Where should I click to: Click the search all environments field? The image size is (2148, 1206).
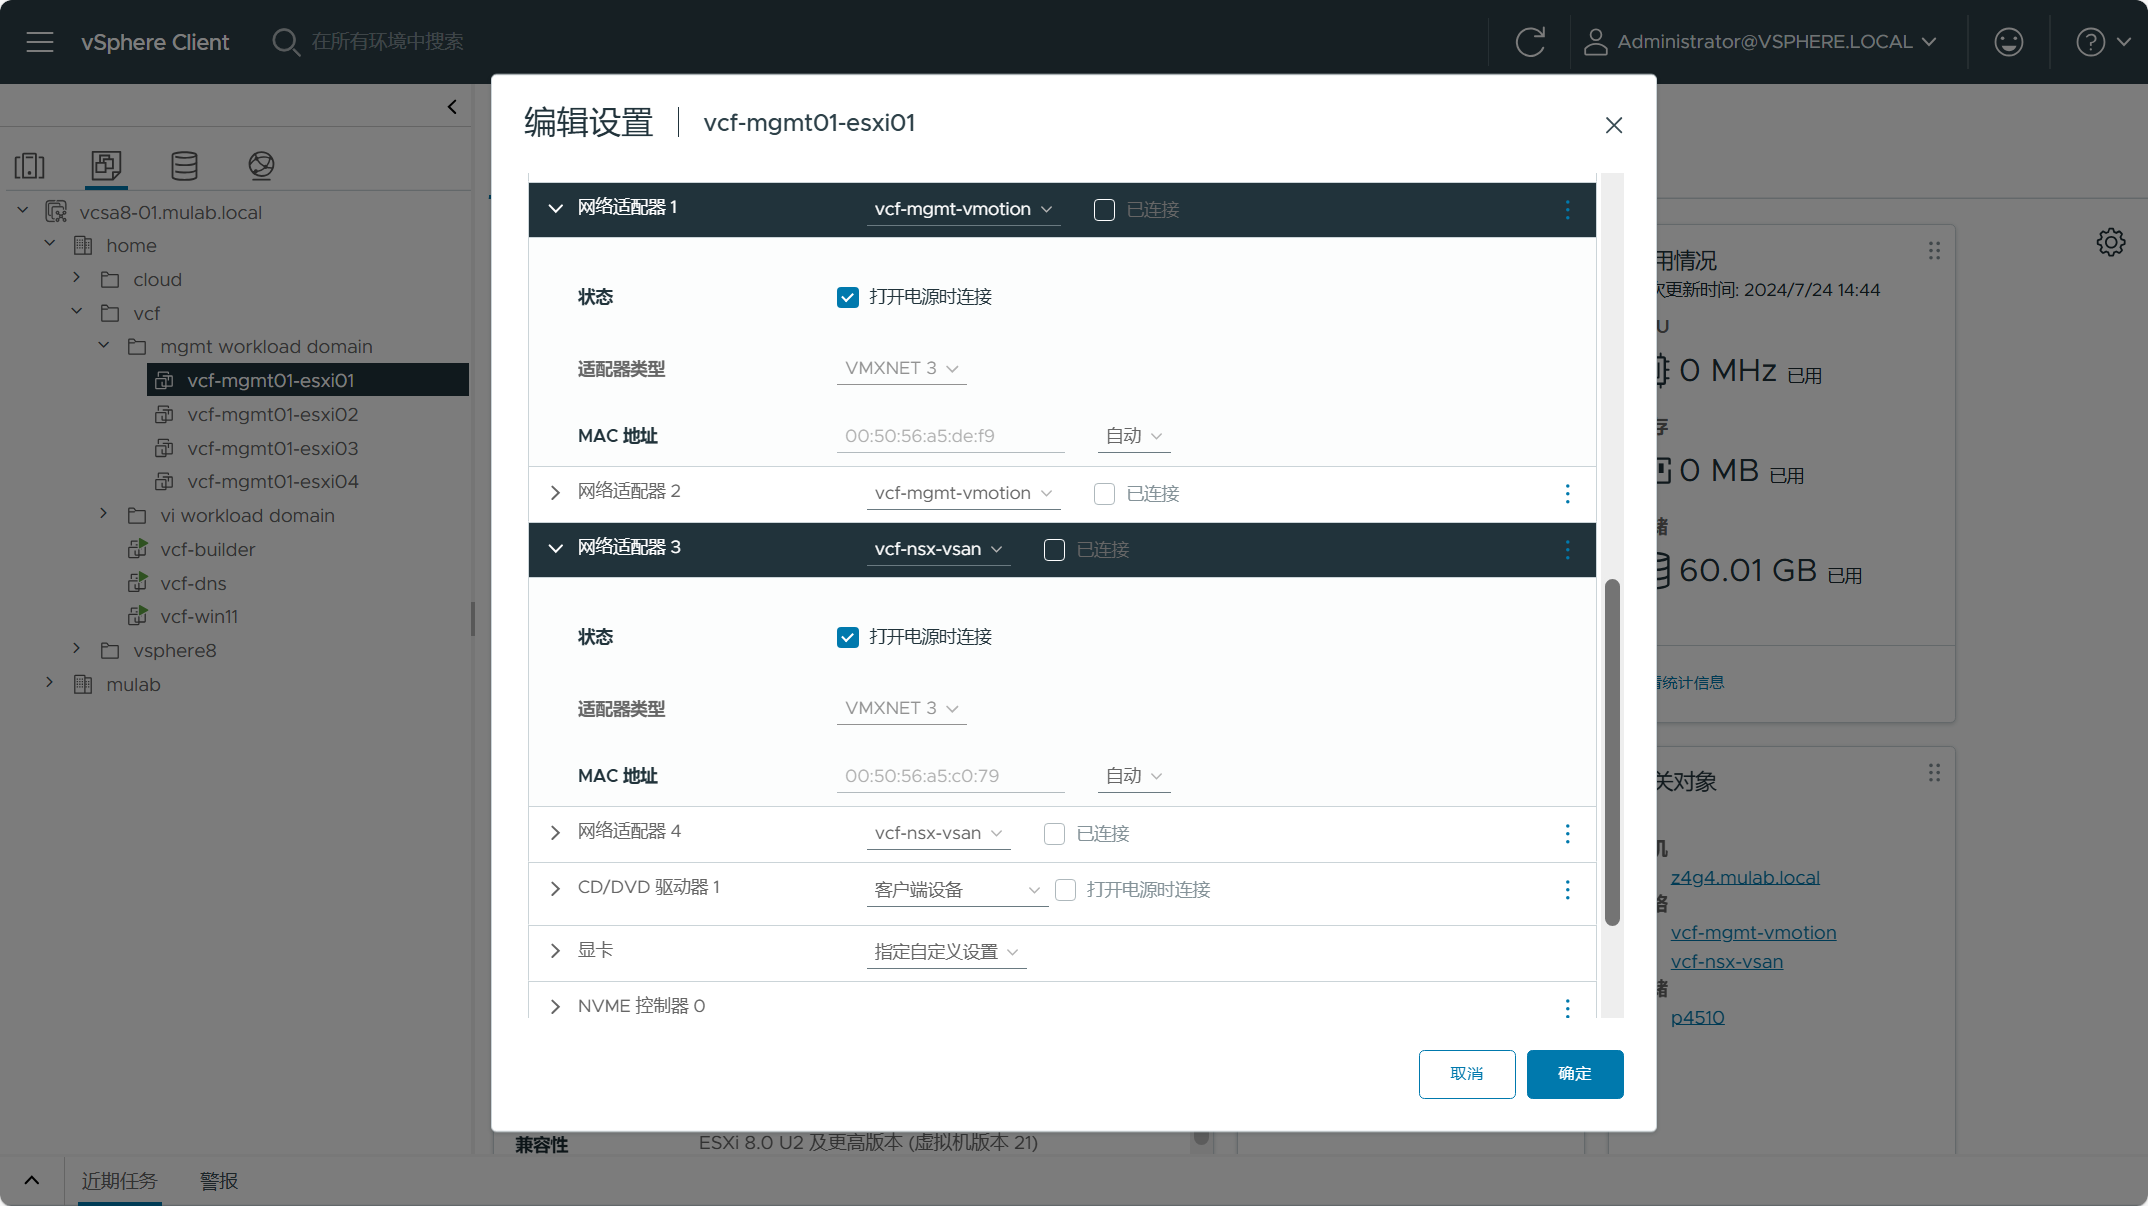[388, 42]
